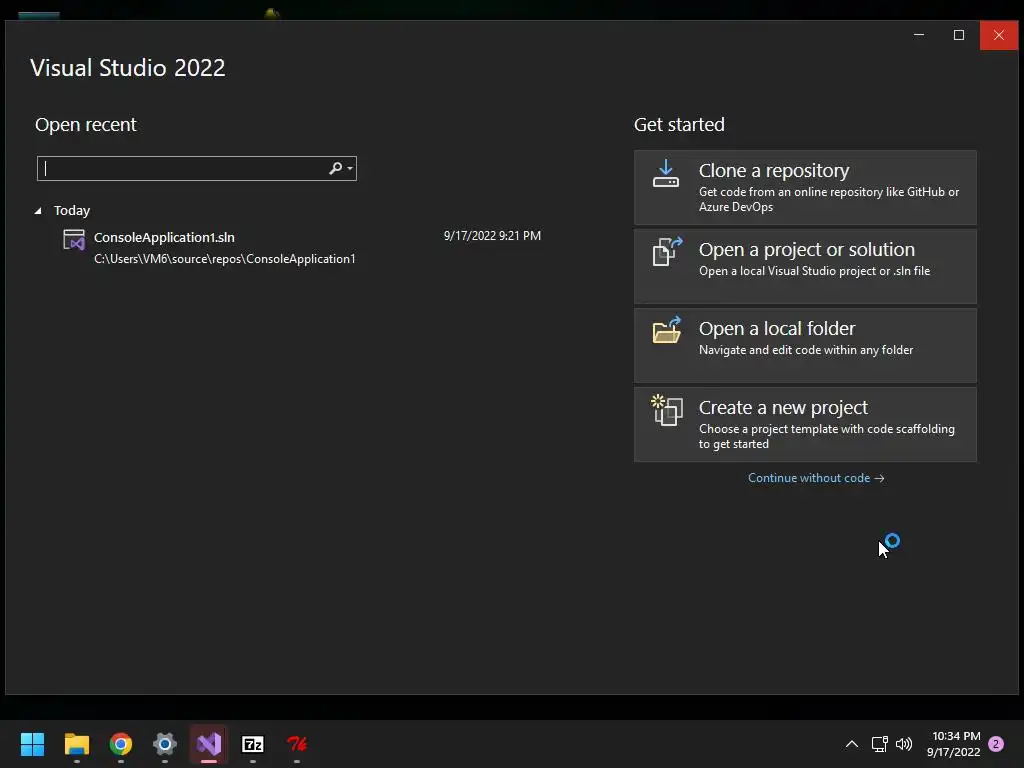Viewport: 1024px width, 768px height.
Task: Choose Create a new project
Action: (805, 424)
